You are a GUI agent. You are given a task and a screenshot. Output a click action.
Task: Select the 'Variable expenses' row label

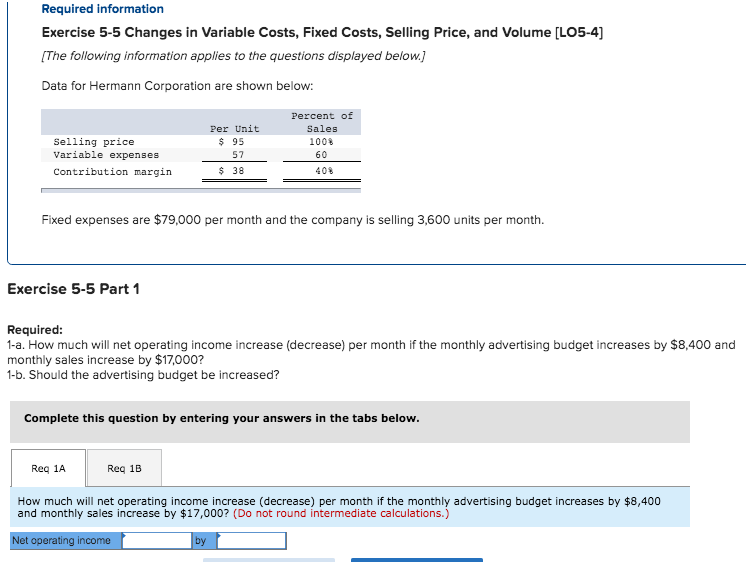[x=106, y=155]
